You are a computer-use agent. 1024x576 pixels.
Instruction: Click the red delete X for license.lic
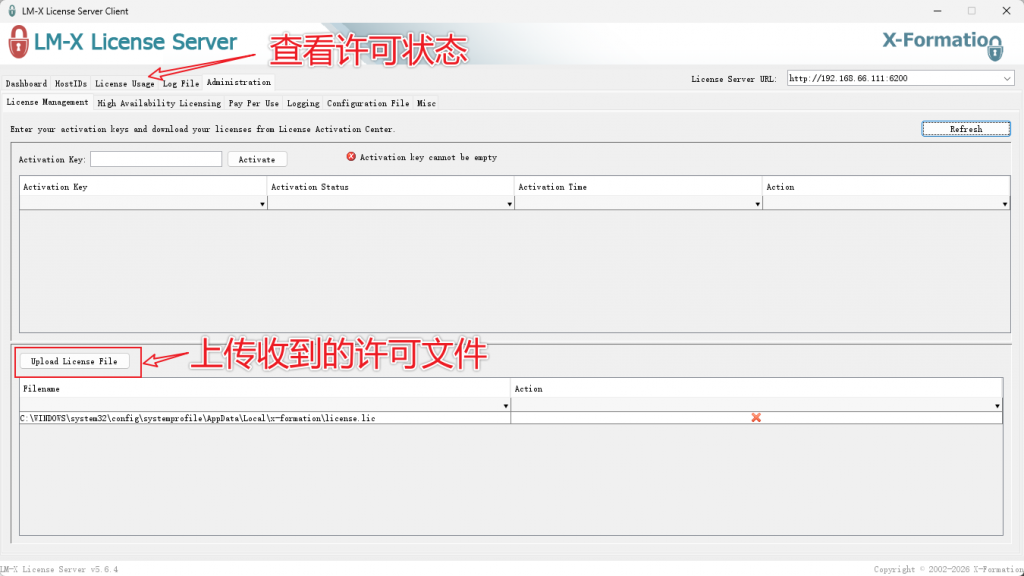pyautogui.click(x=756, y=417)
